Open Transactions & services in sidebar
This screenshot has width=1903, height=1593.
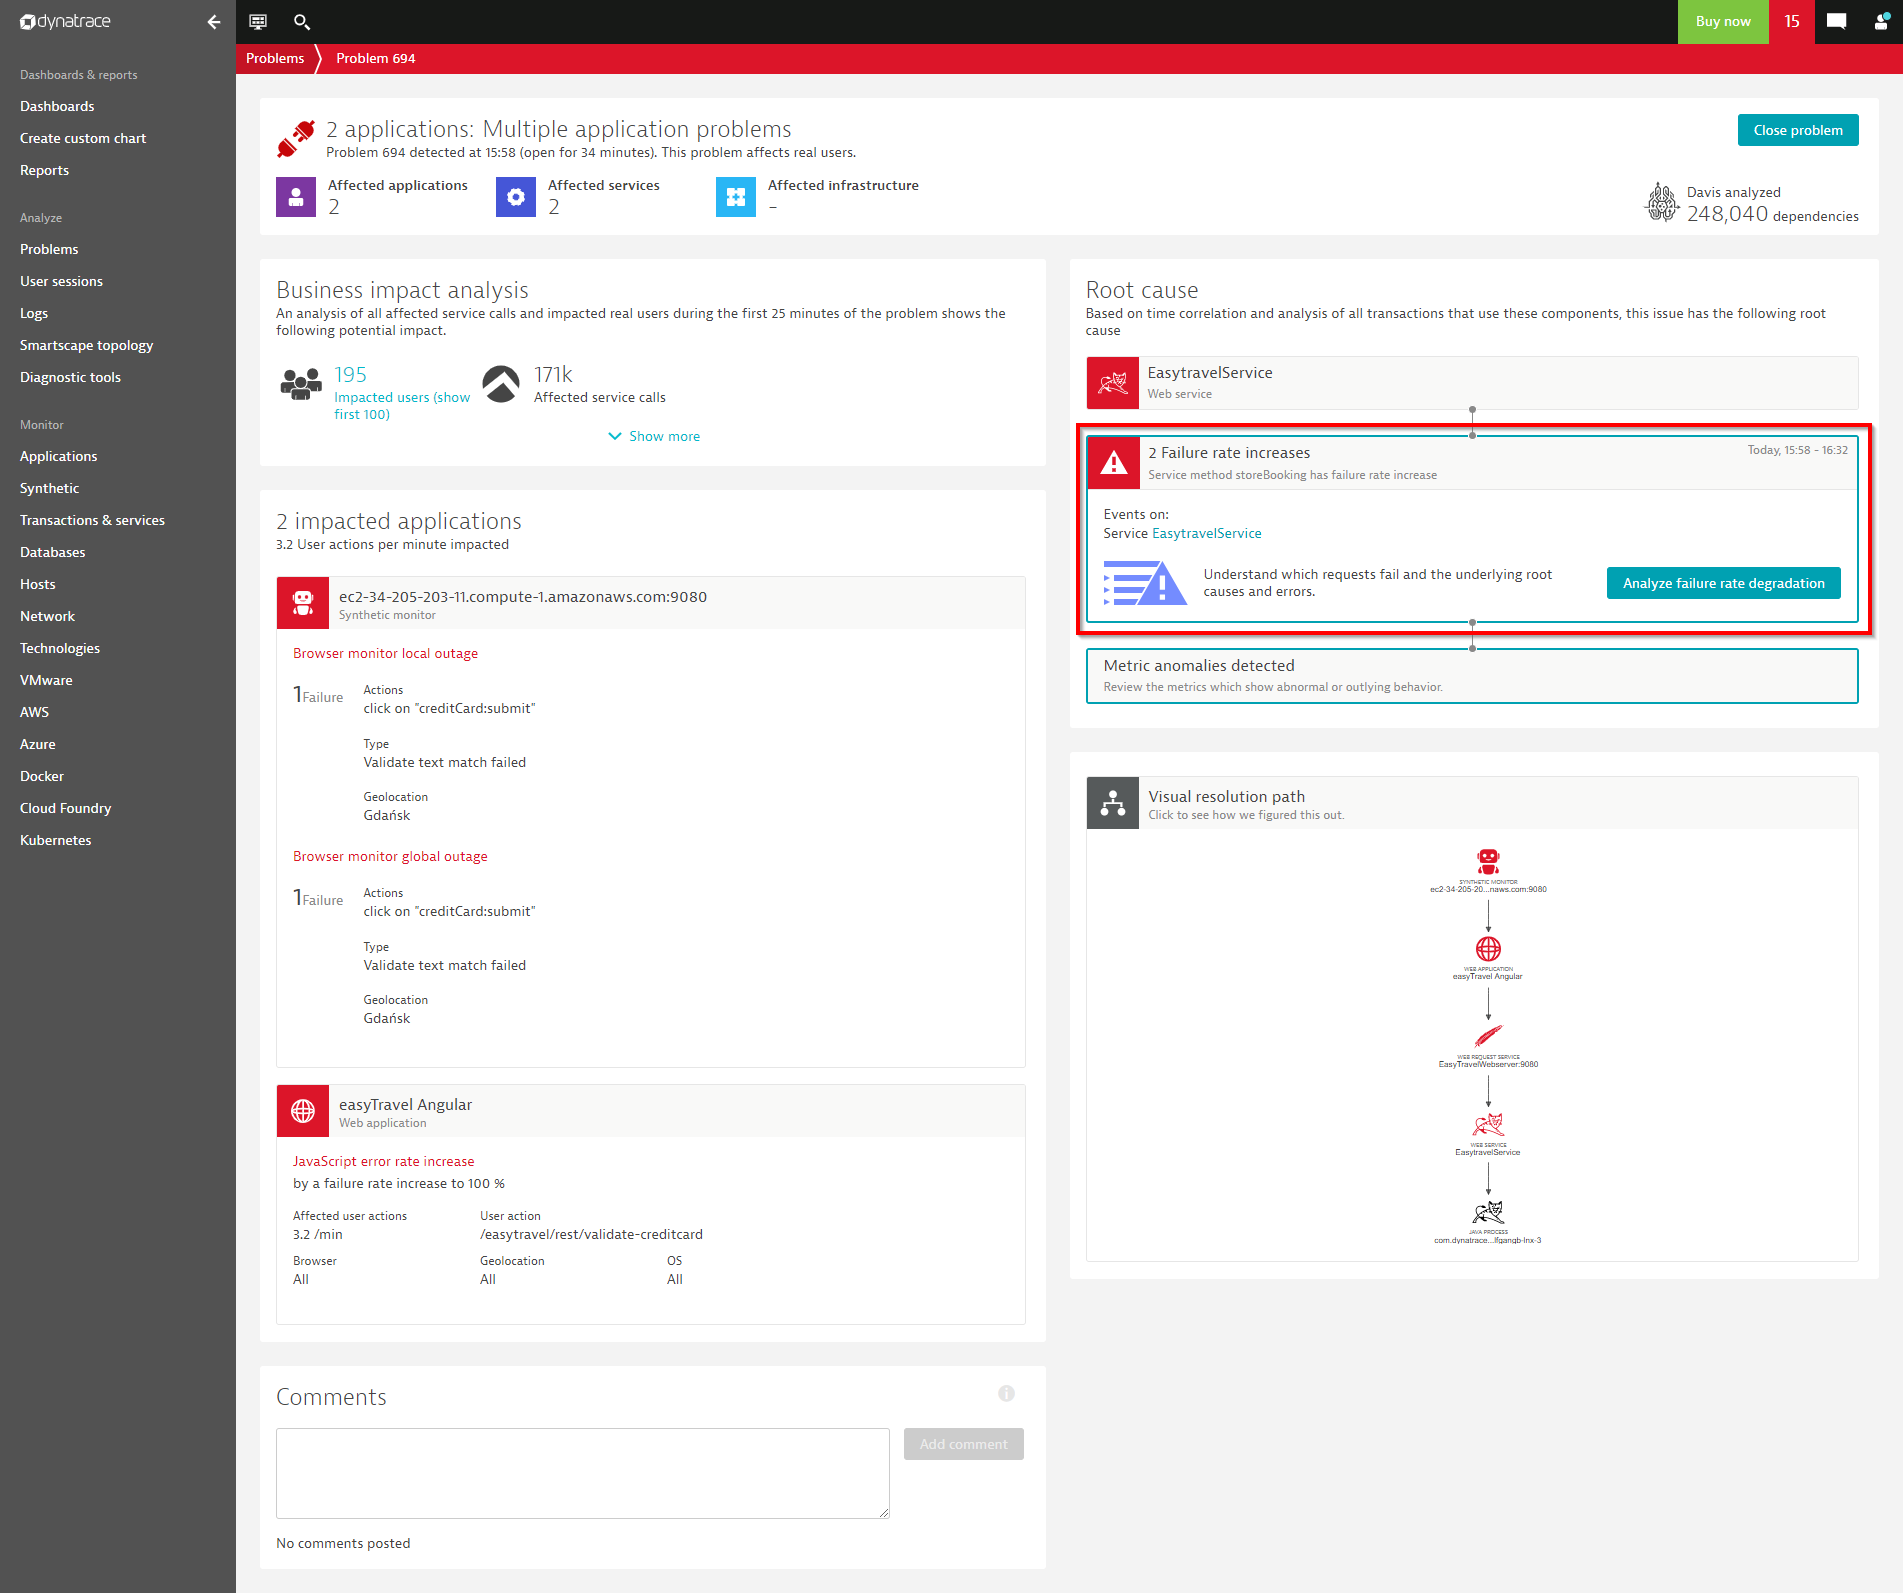(92, 520)
